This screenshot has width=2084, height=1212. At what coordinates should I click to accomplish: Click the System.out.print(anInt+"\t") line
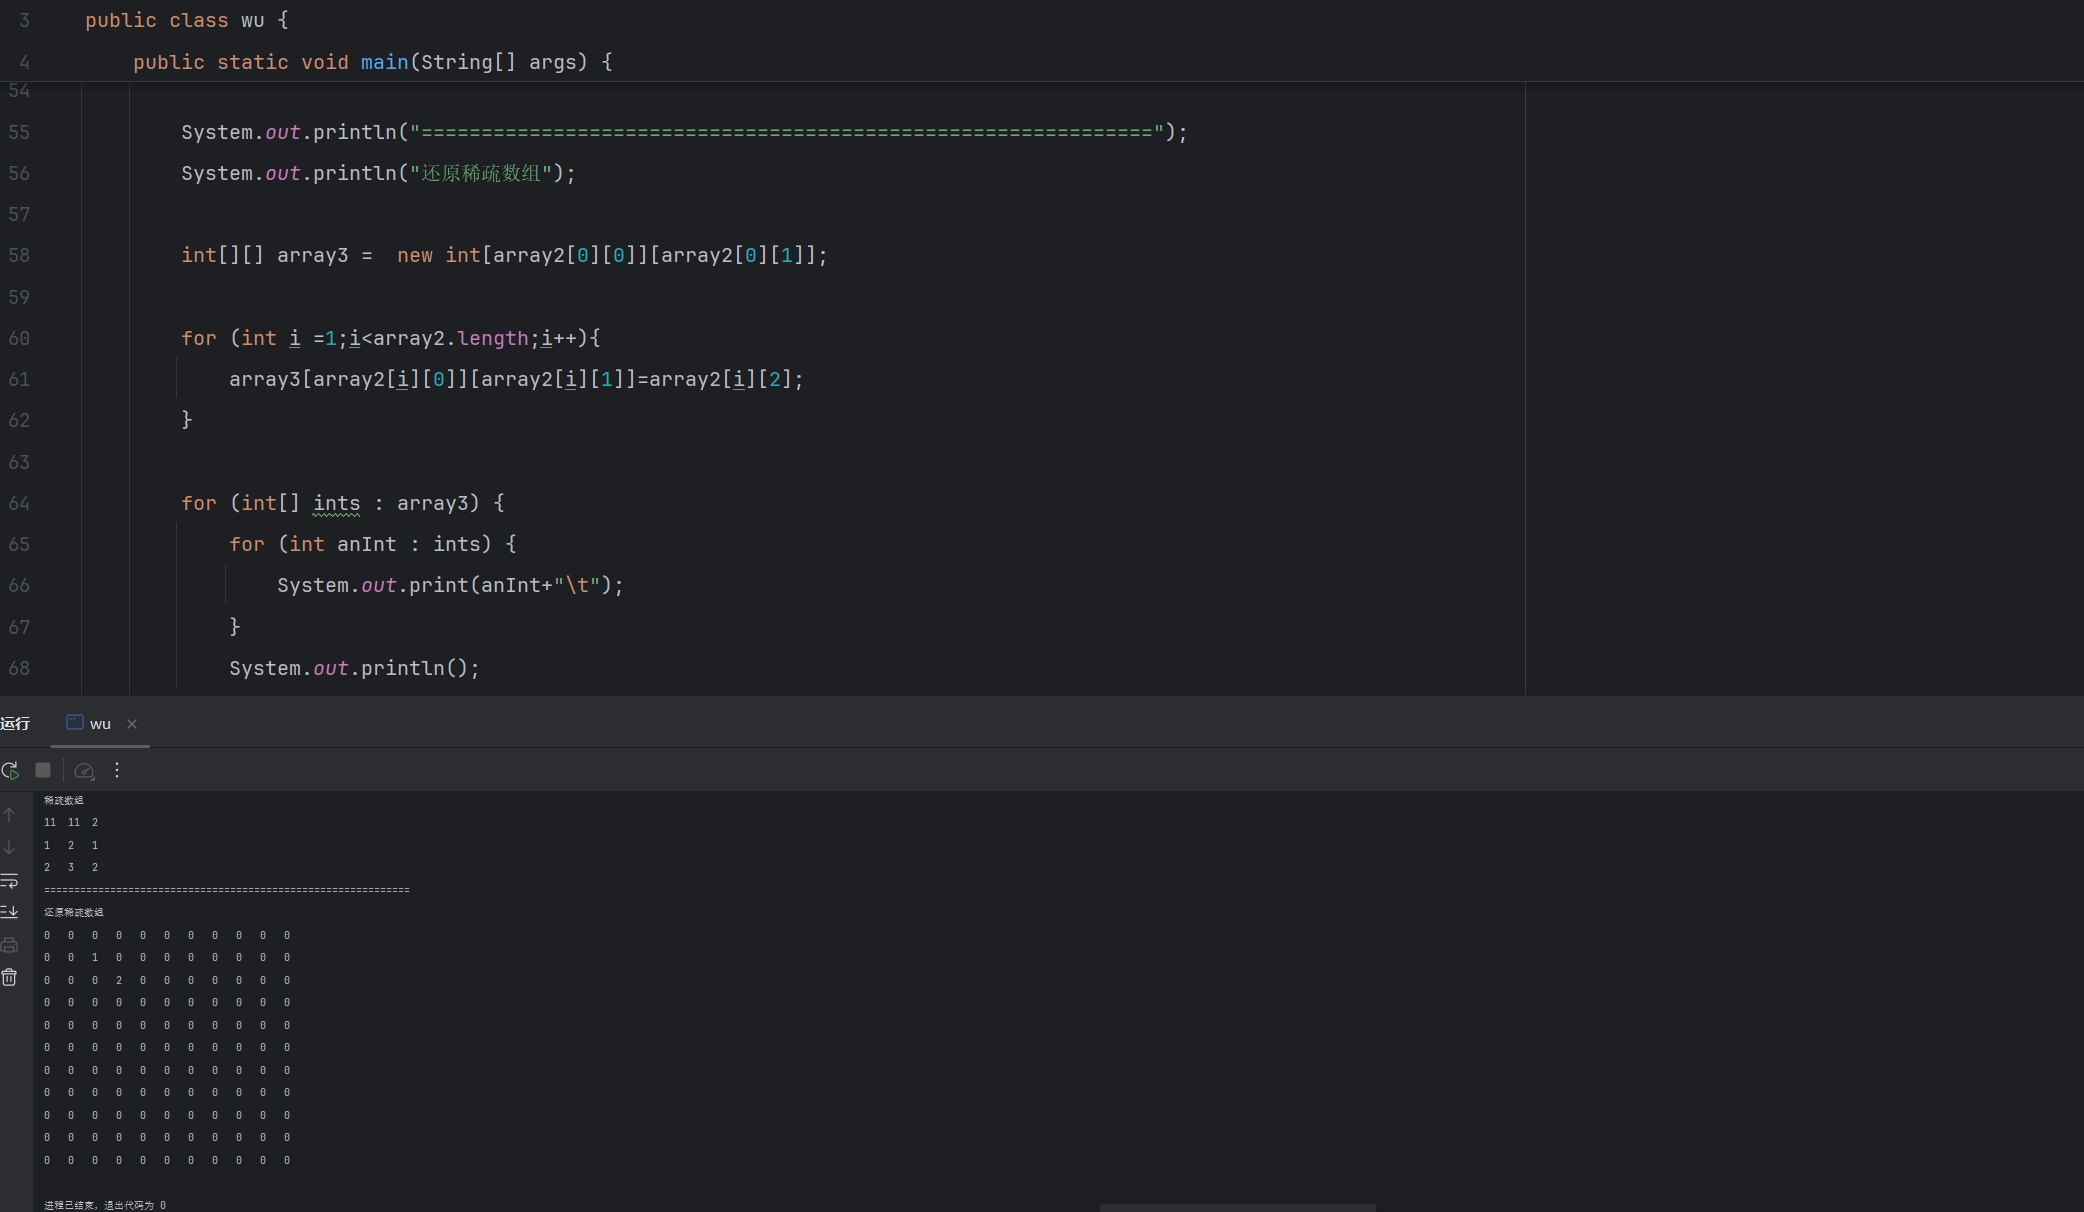pos(450,585)
